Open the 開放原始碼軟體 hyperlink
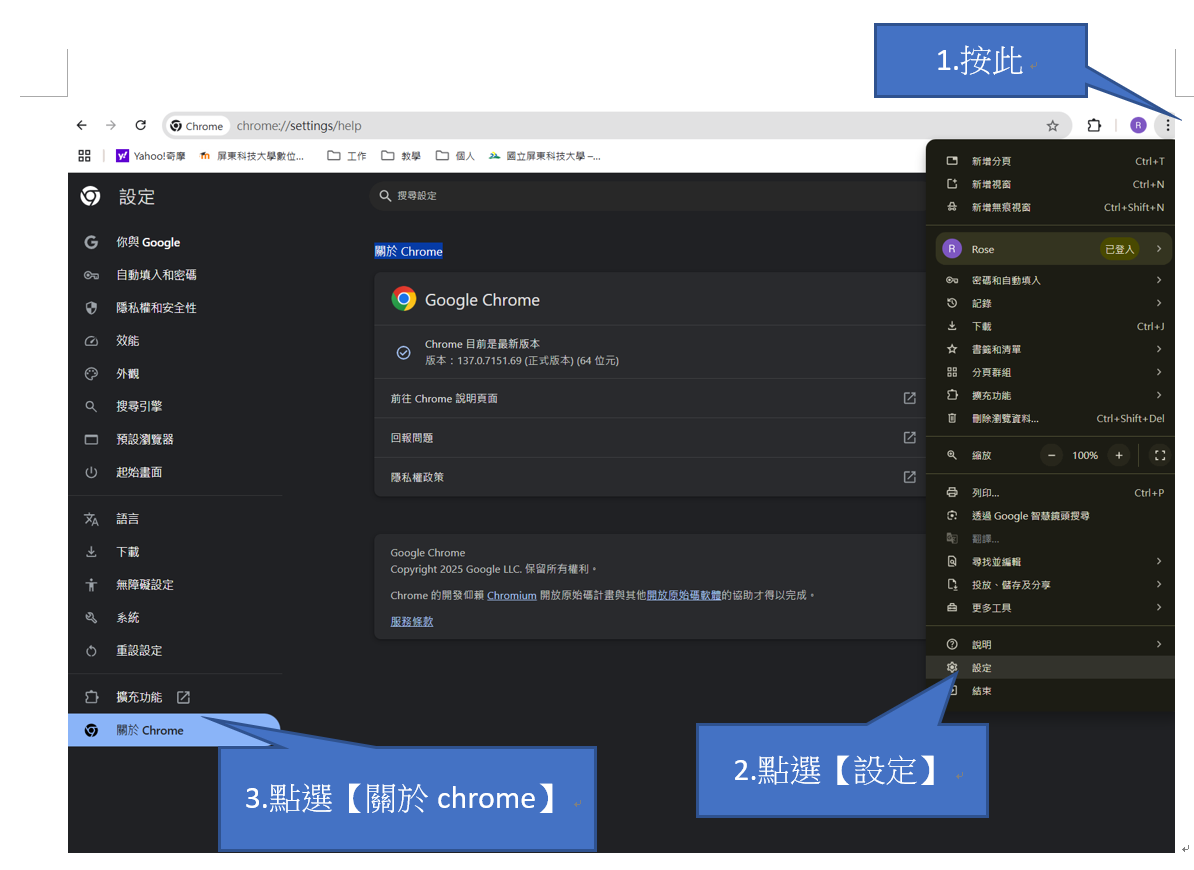This screenshot has width=1194, height=870. pyautogui.click(x=684, y=595)
